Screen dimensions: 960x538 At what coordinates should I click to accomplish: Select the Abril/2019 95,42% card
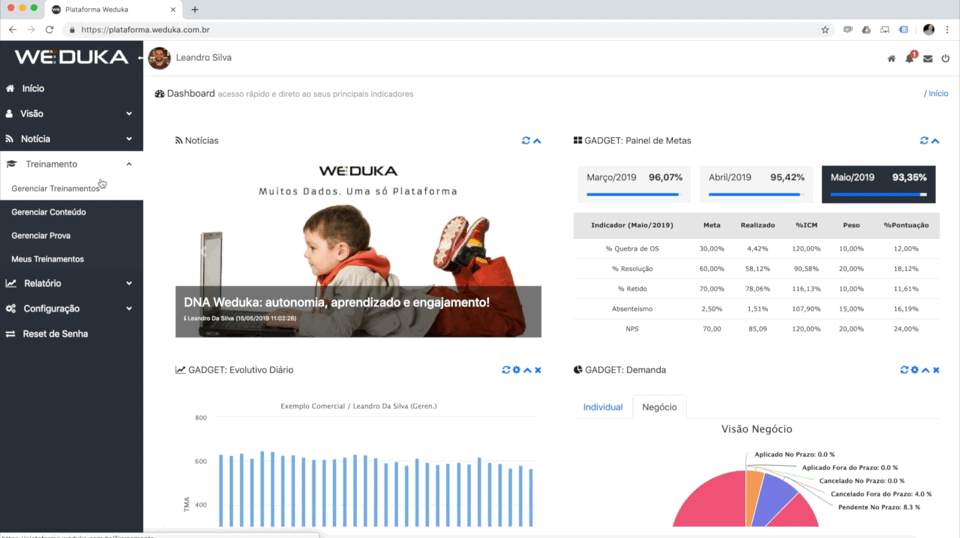click(x=756, y=184)
